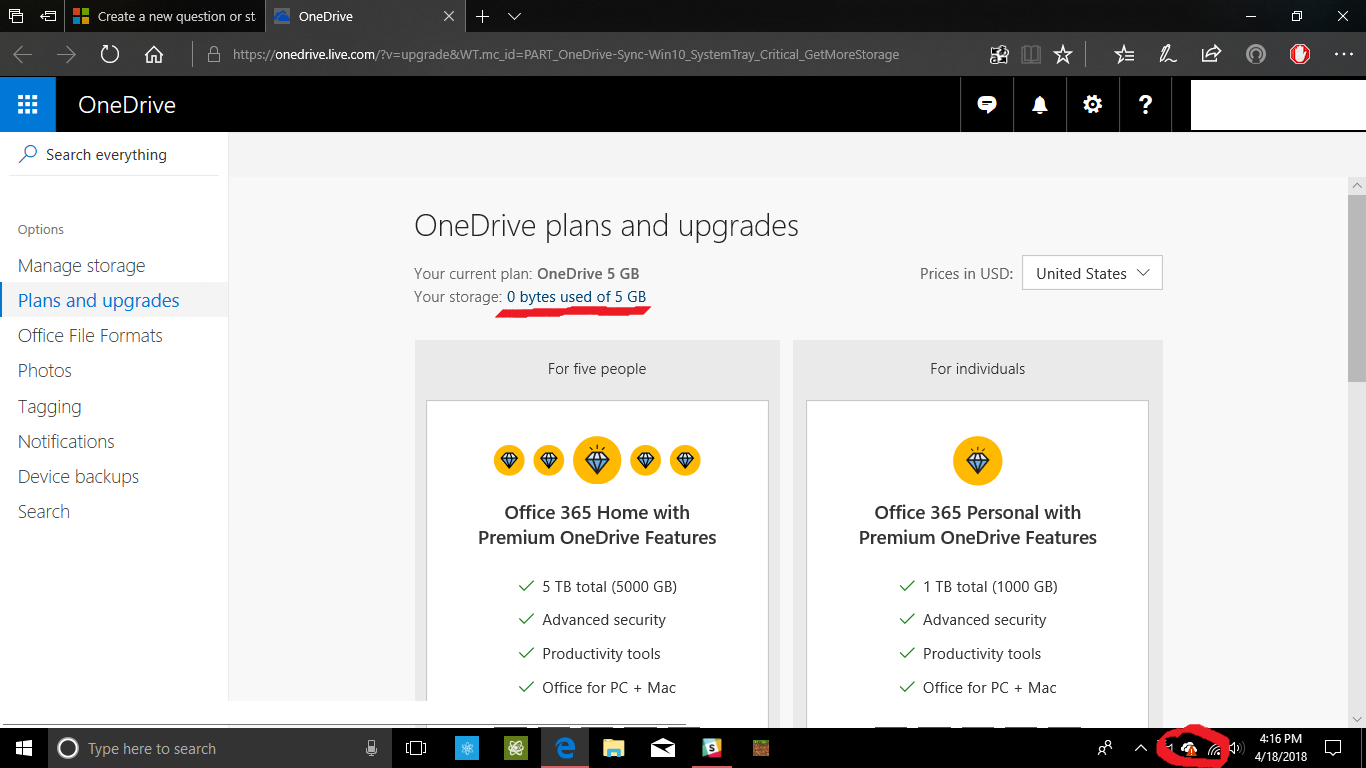This screenshot has height=768, width=1366.
Task: Click the Office 365 Personal heading
Action: click(x=978, y=525)
